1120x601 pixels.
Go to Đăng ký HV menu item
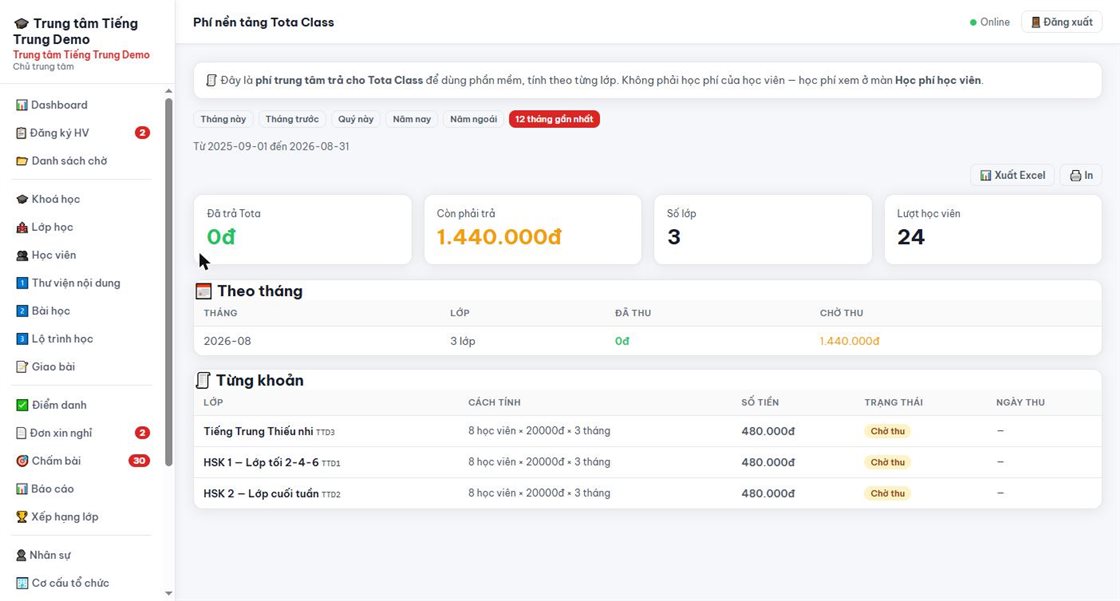point(83,133)
